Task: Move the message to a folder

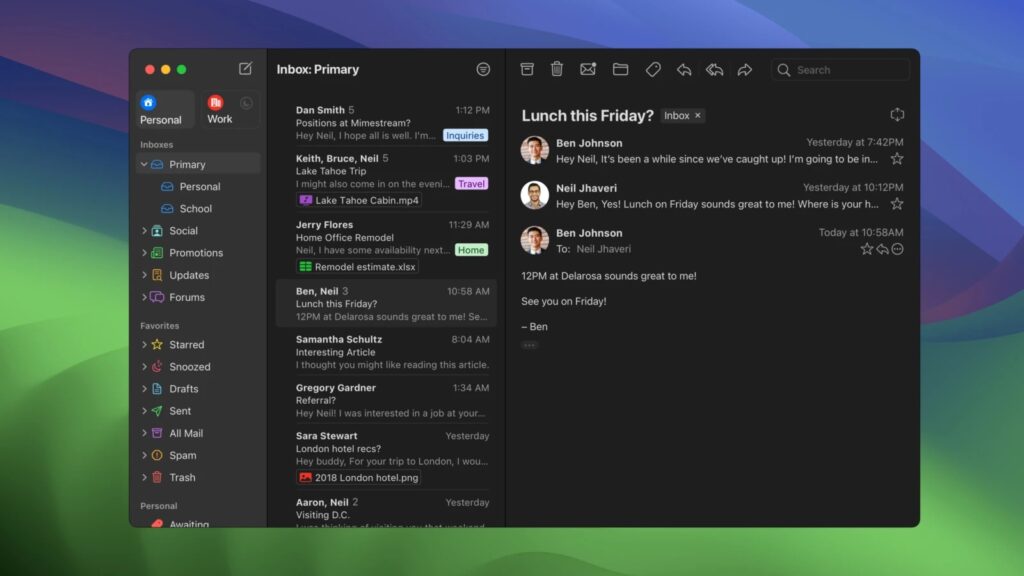Action: (x=620, y=69)
